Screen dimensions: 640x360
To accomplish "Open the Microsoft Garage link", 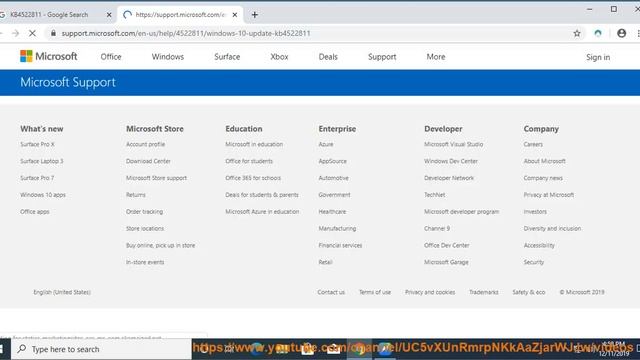I will (x=446, y=262).
